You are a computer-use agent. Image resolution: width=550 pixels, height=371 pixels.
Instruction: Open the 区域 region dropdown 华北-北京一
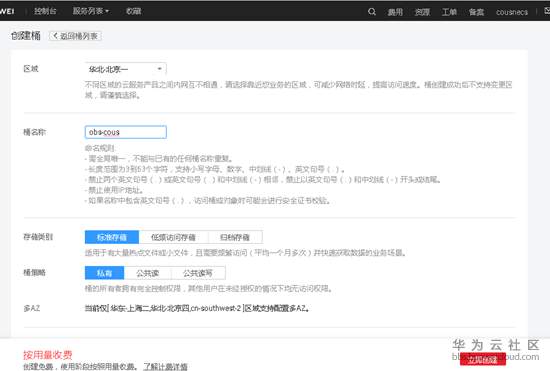click(126, 69)
